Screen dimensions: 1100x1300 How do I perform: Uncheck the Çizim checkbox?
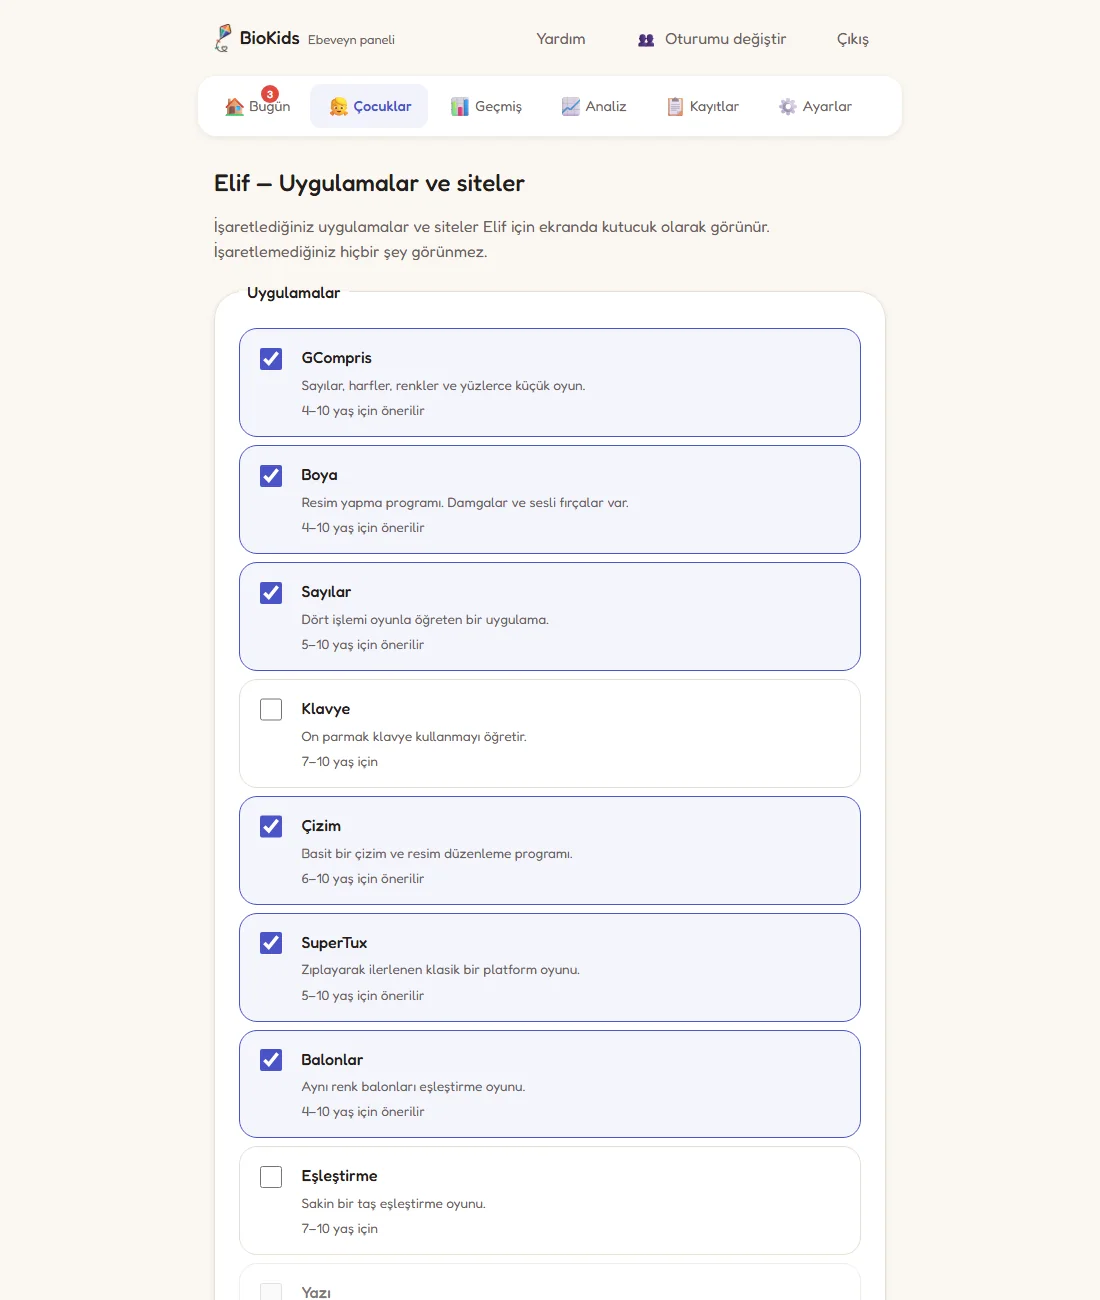[271, 827]
